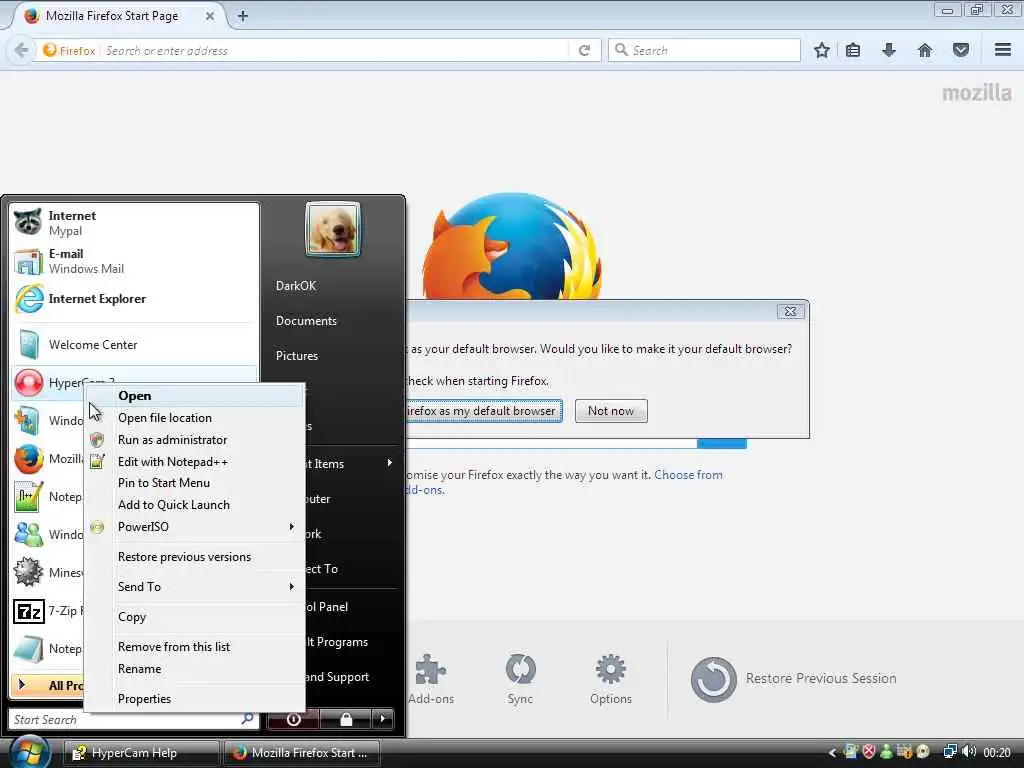
Task: Select Pin to Start Menu
Action: 195,483
